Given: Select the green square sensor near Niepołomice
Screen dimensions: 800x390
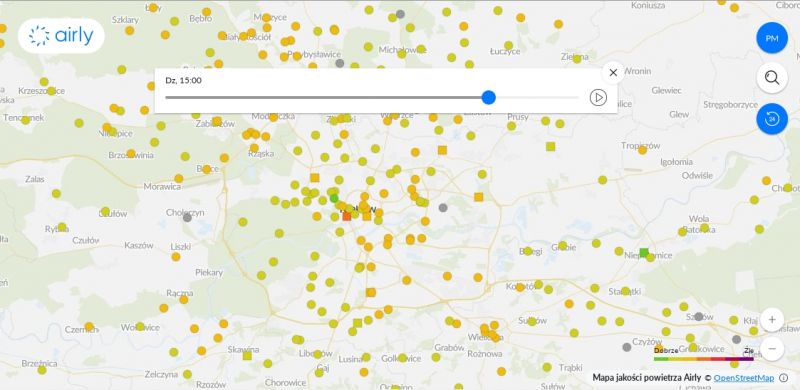Looking at the screenshot, I should [x=644, y=252].
